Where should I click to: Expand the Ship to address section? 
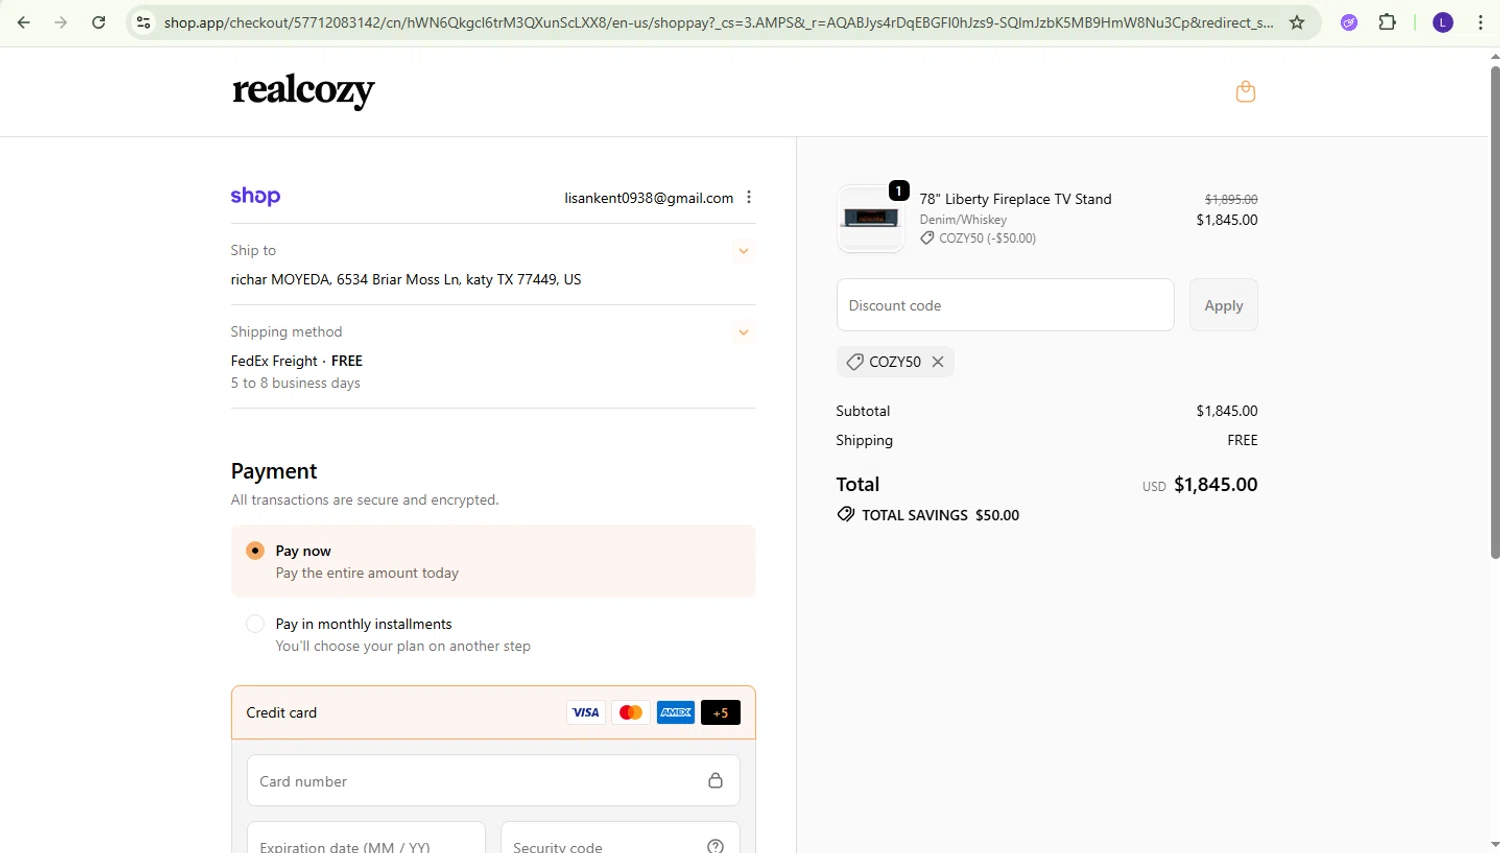pyautogui.click(x=743, y=251)
